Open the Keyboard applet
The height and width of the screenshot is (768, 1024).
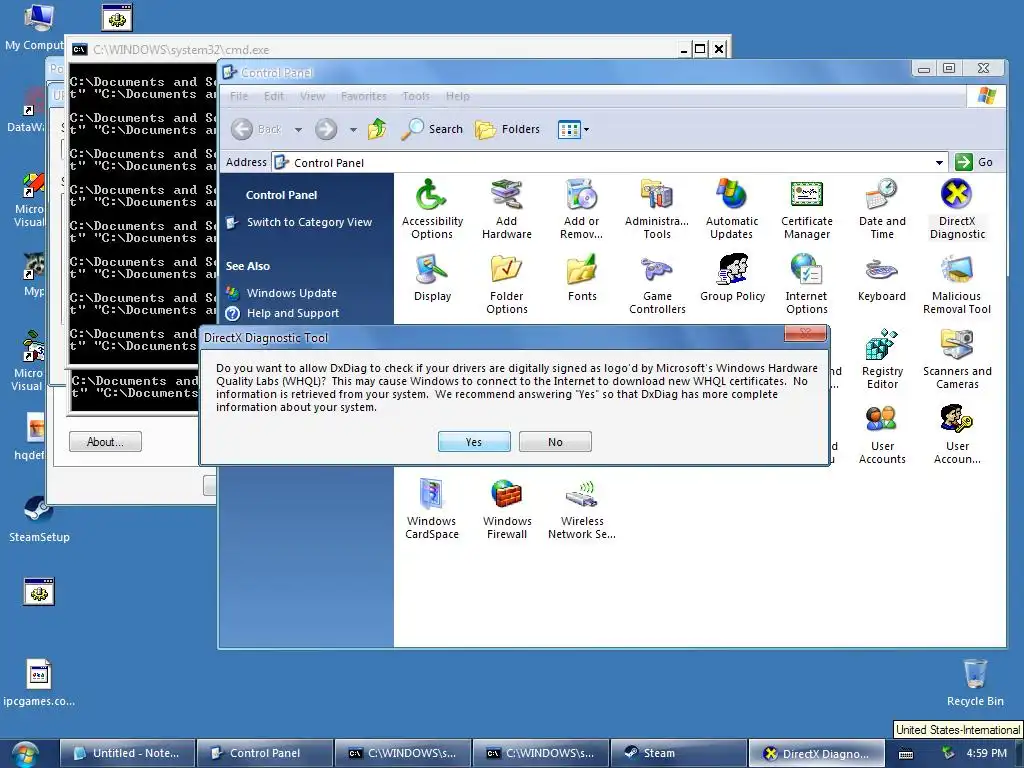[882, 278]
